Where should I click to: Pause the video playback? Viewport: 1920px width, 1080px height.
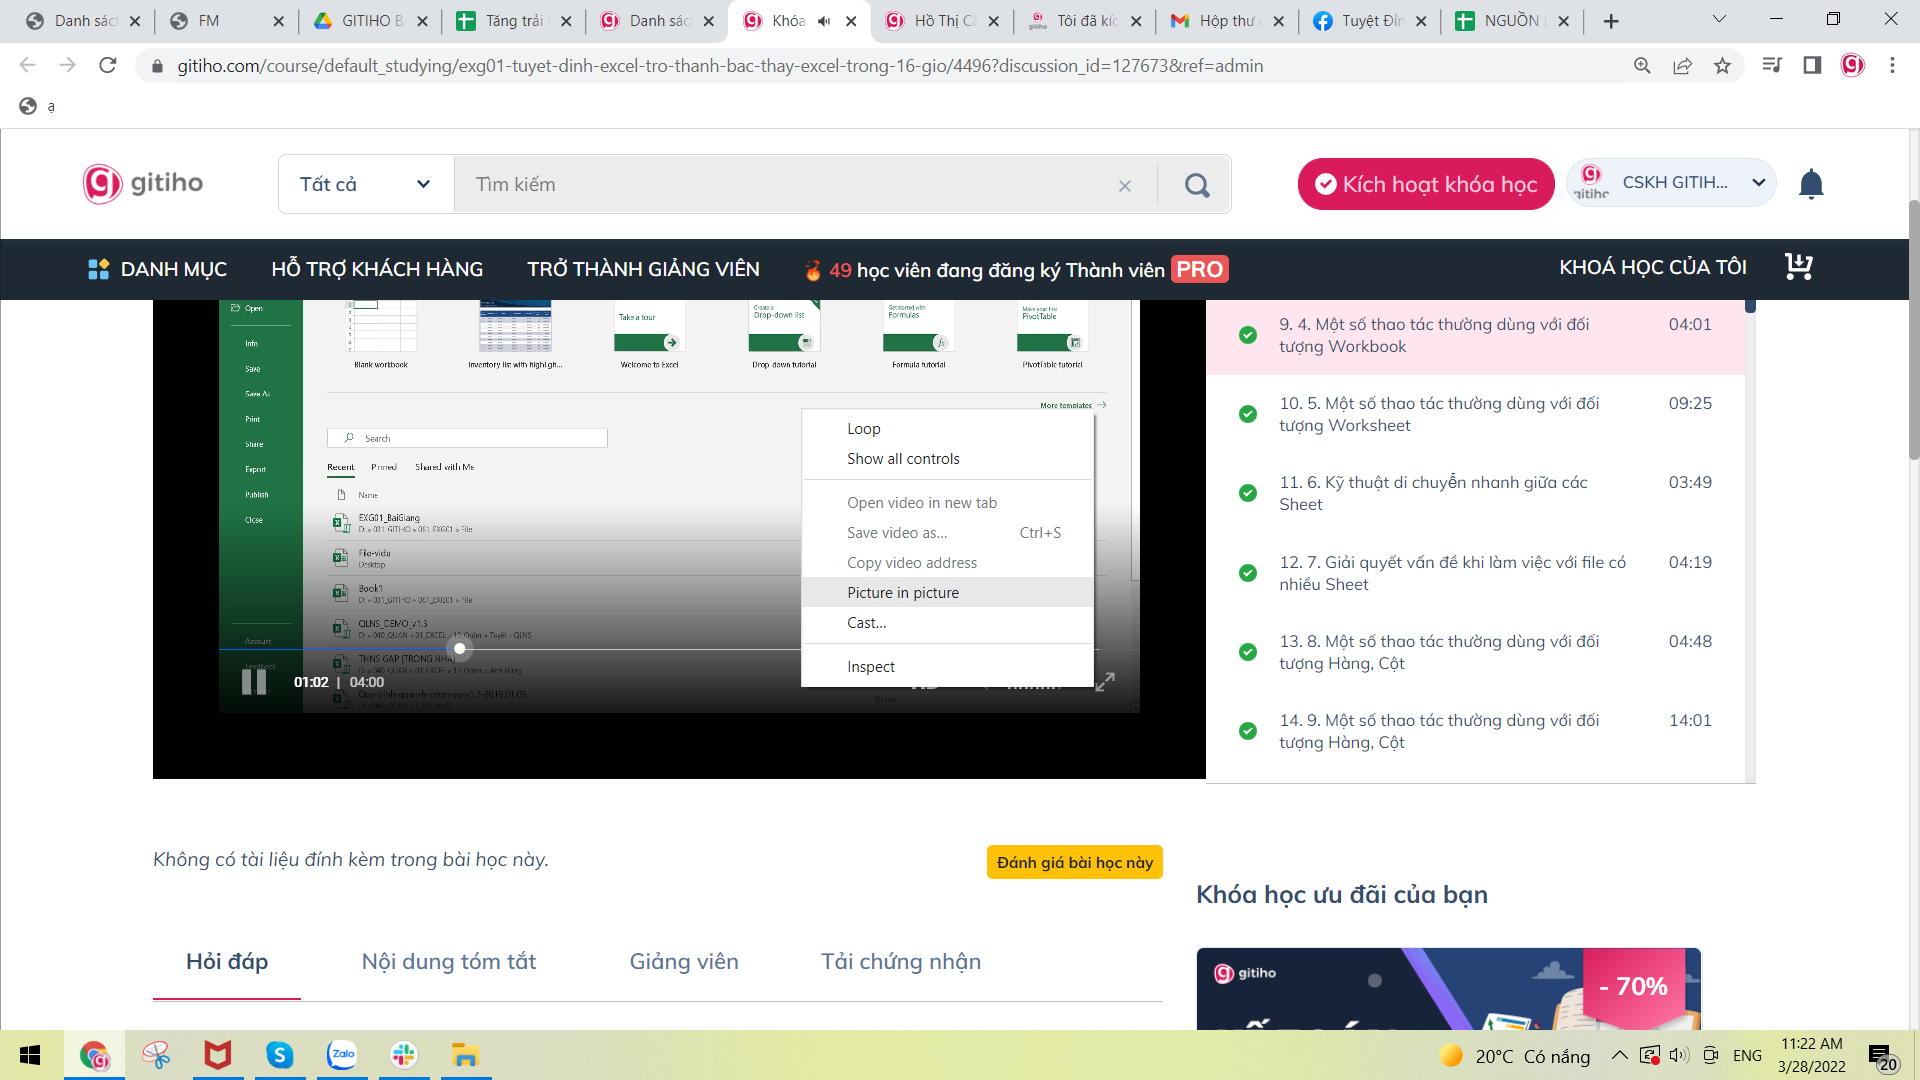(254, 682)
